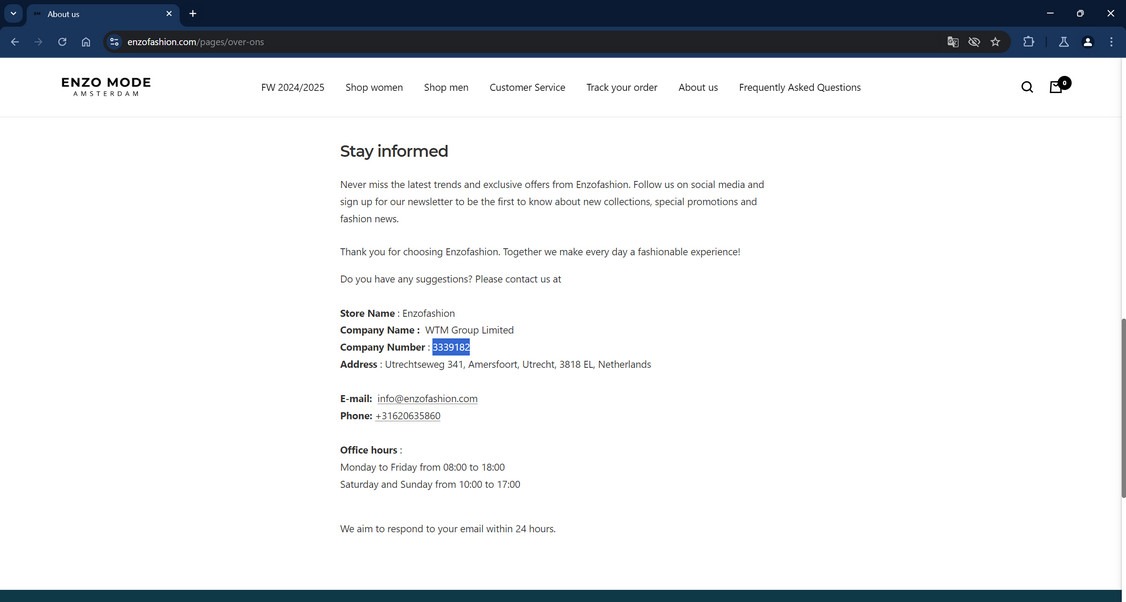The height and width of the screenshot is (602, 1126).
Task: Click the highlighted company number 3339182
Action: (450, 347)
